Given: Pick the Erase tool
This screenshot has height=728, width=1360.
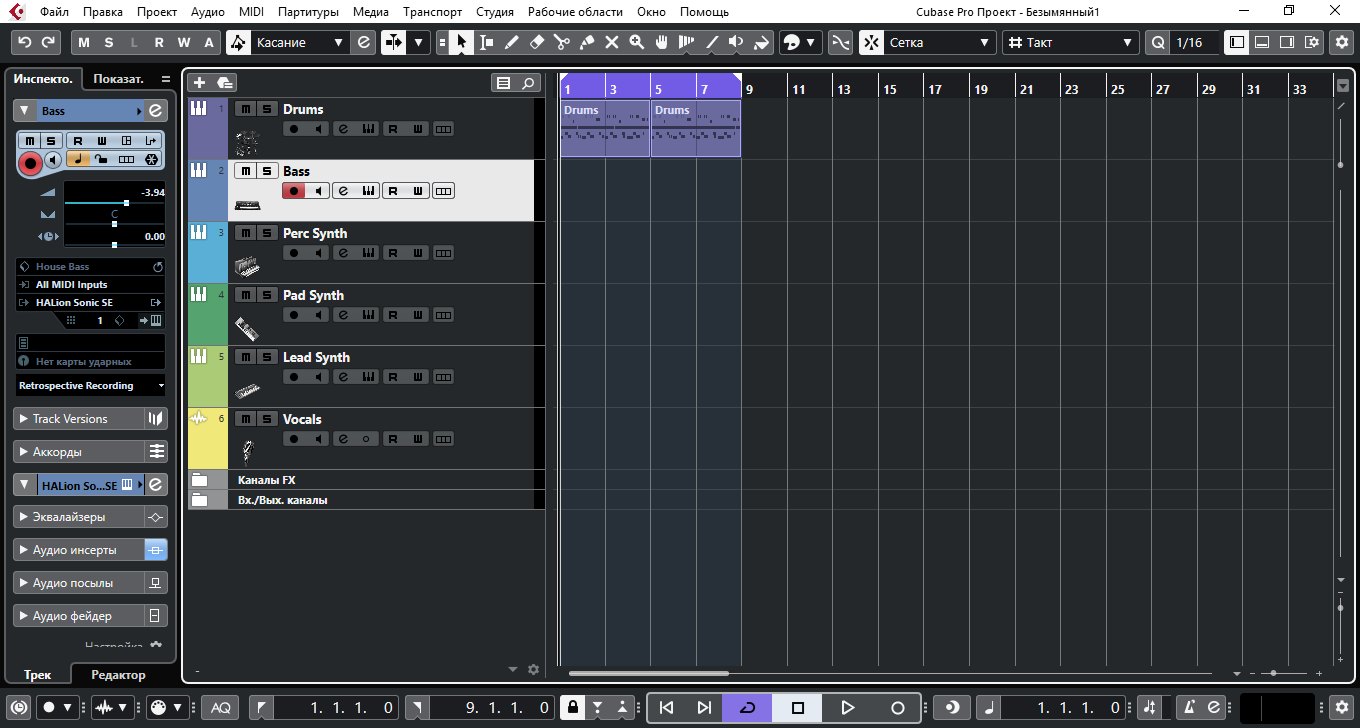Looking at the screenshot, I should tap(536, 43).
